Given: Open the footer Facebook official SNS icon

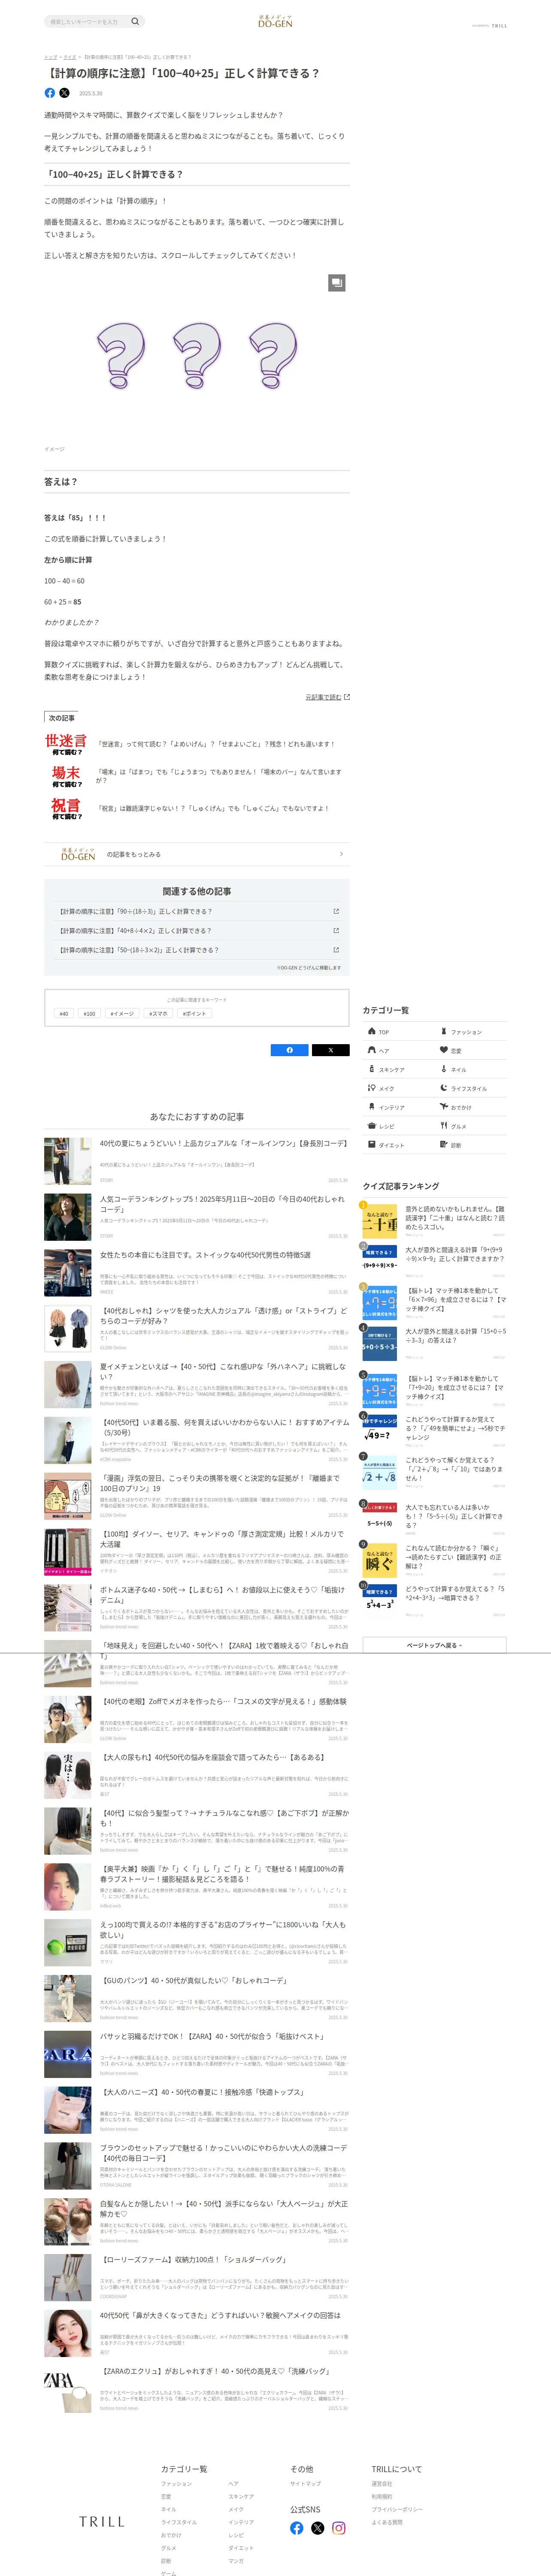Looking at the screenshot, I should coord(297,2528).
